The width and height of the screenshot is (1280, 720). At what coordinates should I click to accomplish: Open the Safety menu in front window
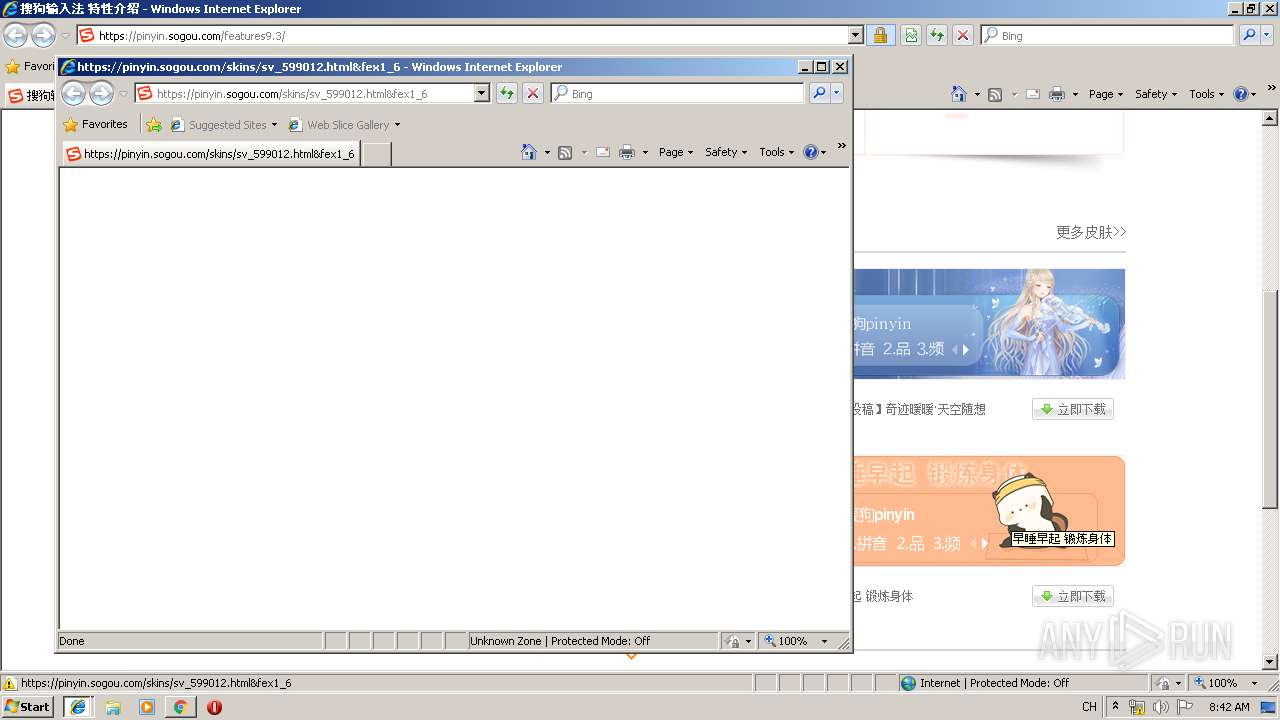coord(726,152)
